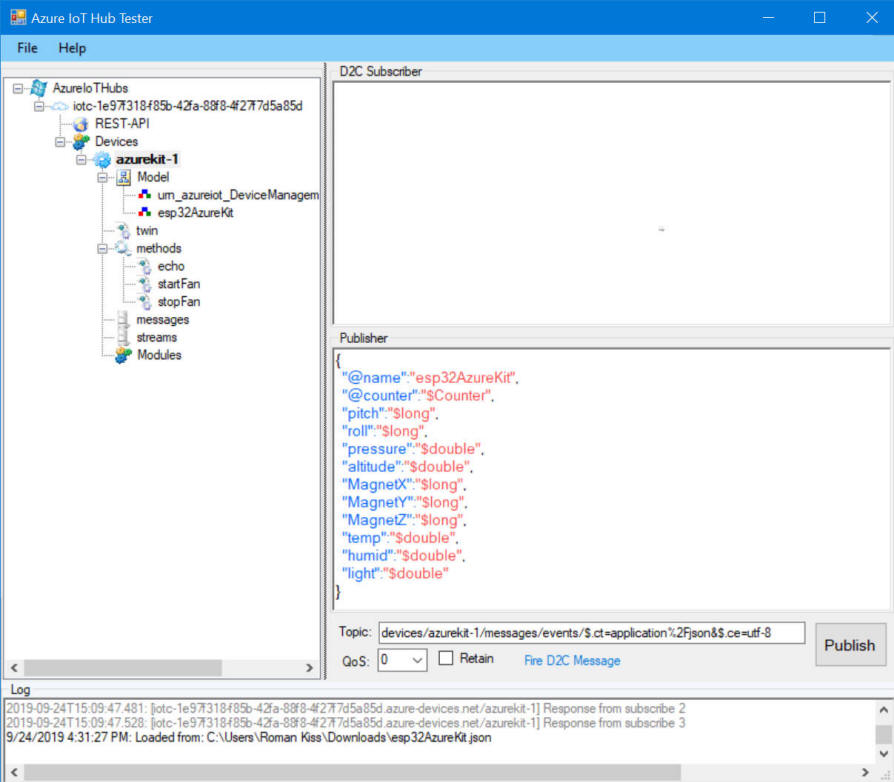Viewport: 894px width, 782px height.
Task: Collapse the Devices node
Action: (60, 142)
